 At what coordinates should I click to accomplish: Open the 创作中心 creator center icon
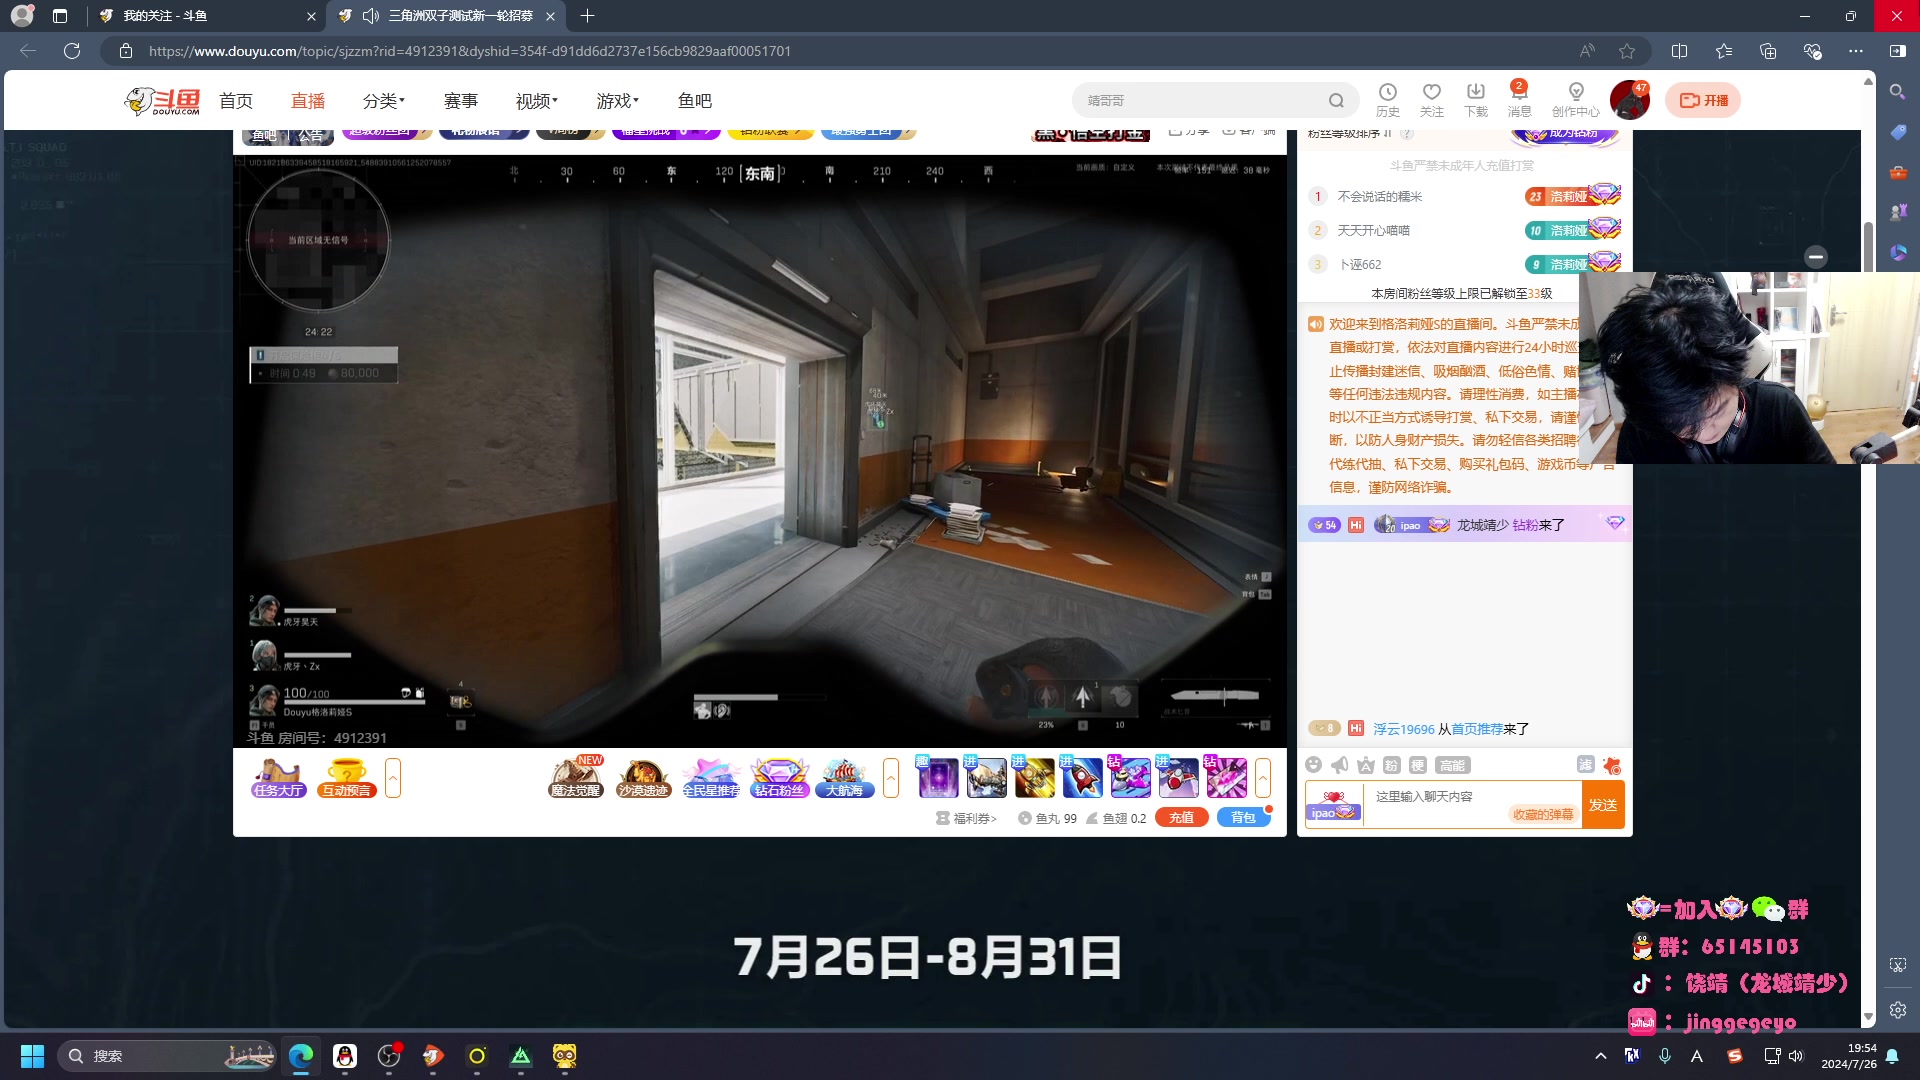(x=1575, y=99)
